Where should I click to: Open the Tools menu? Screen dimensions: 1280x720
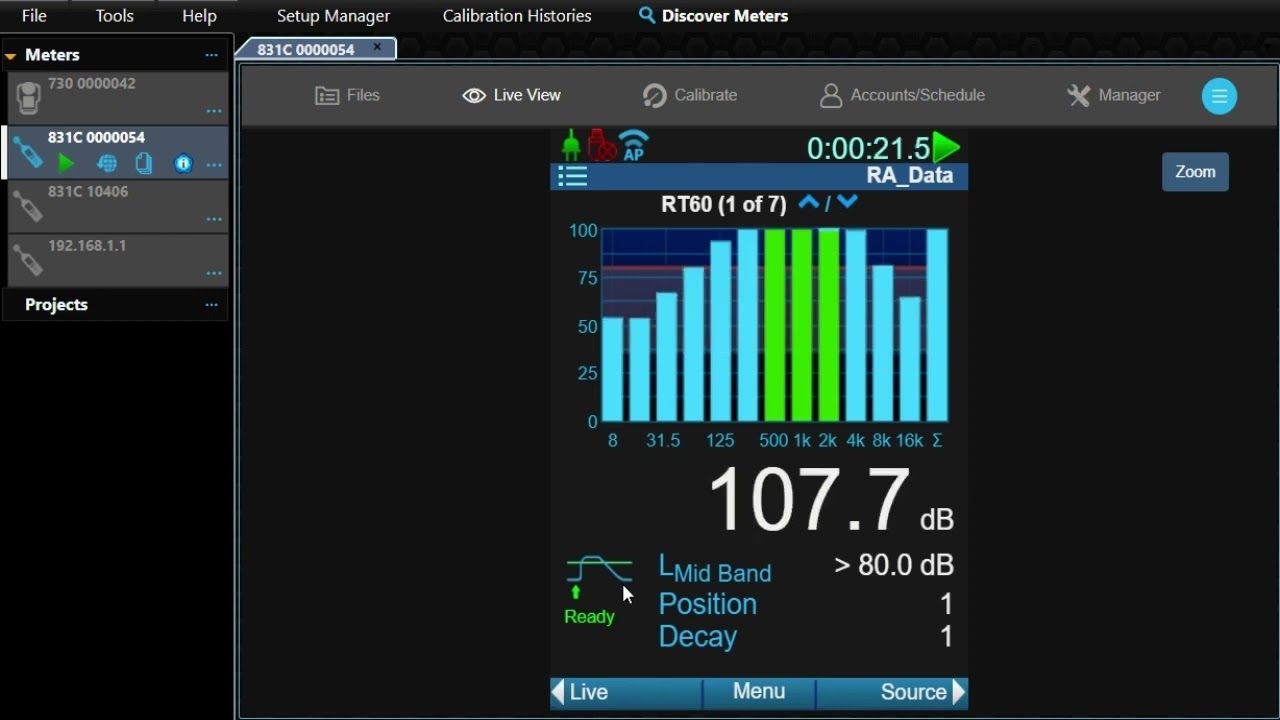pyautogui.click(x=114, y=16)
